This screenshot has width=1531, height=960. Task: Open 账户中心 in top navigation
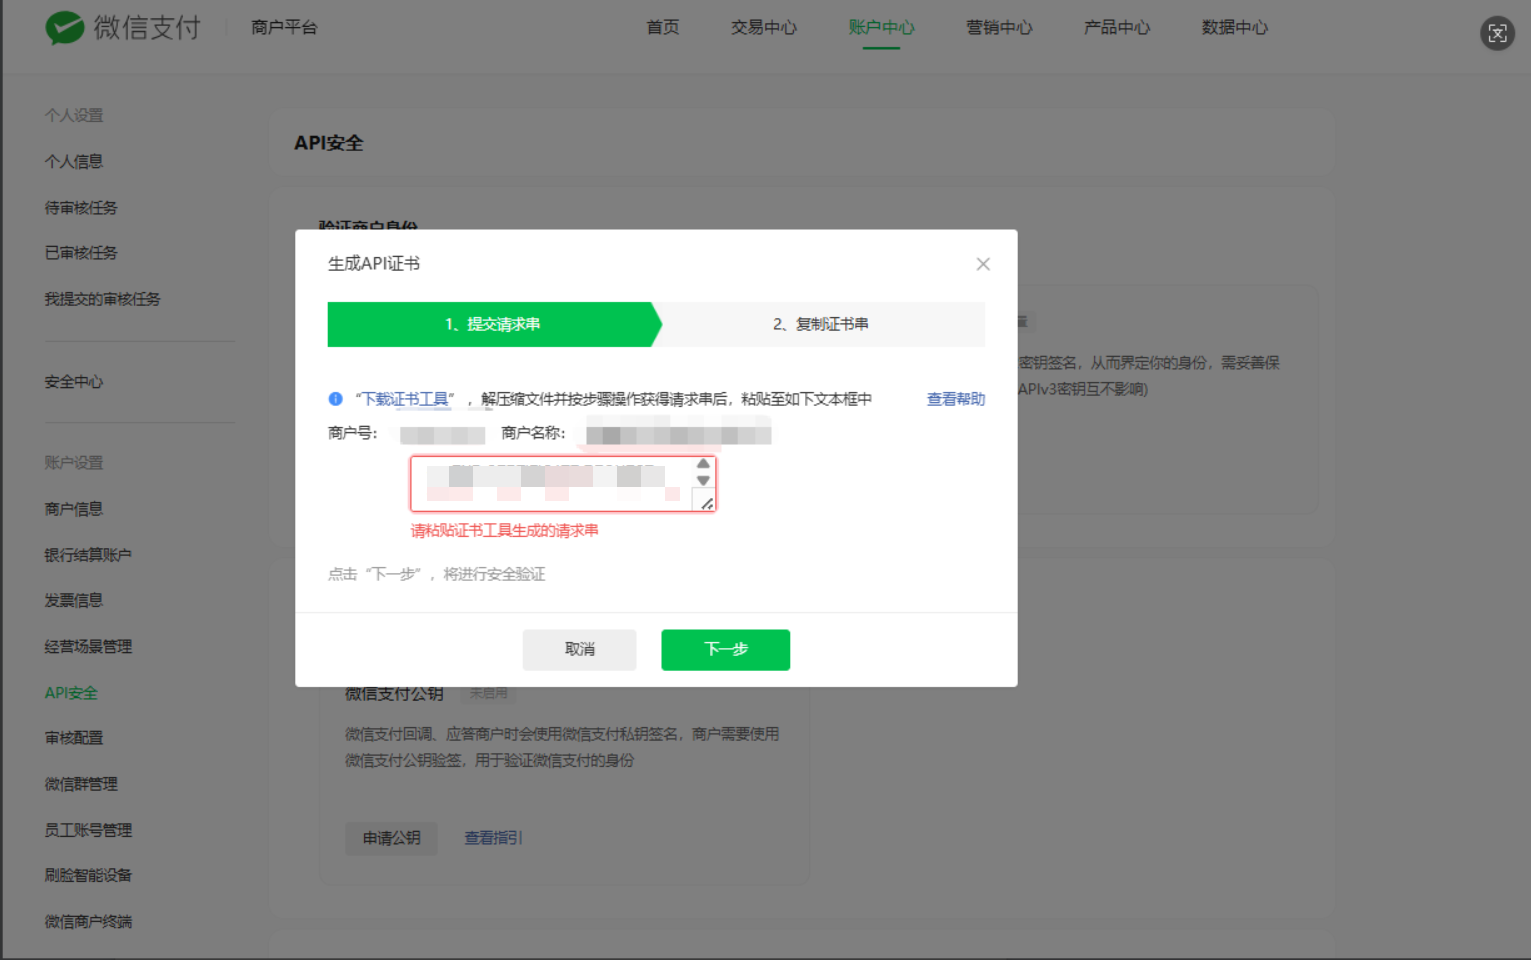click(x=881, y=28)
